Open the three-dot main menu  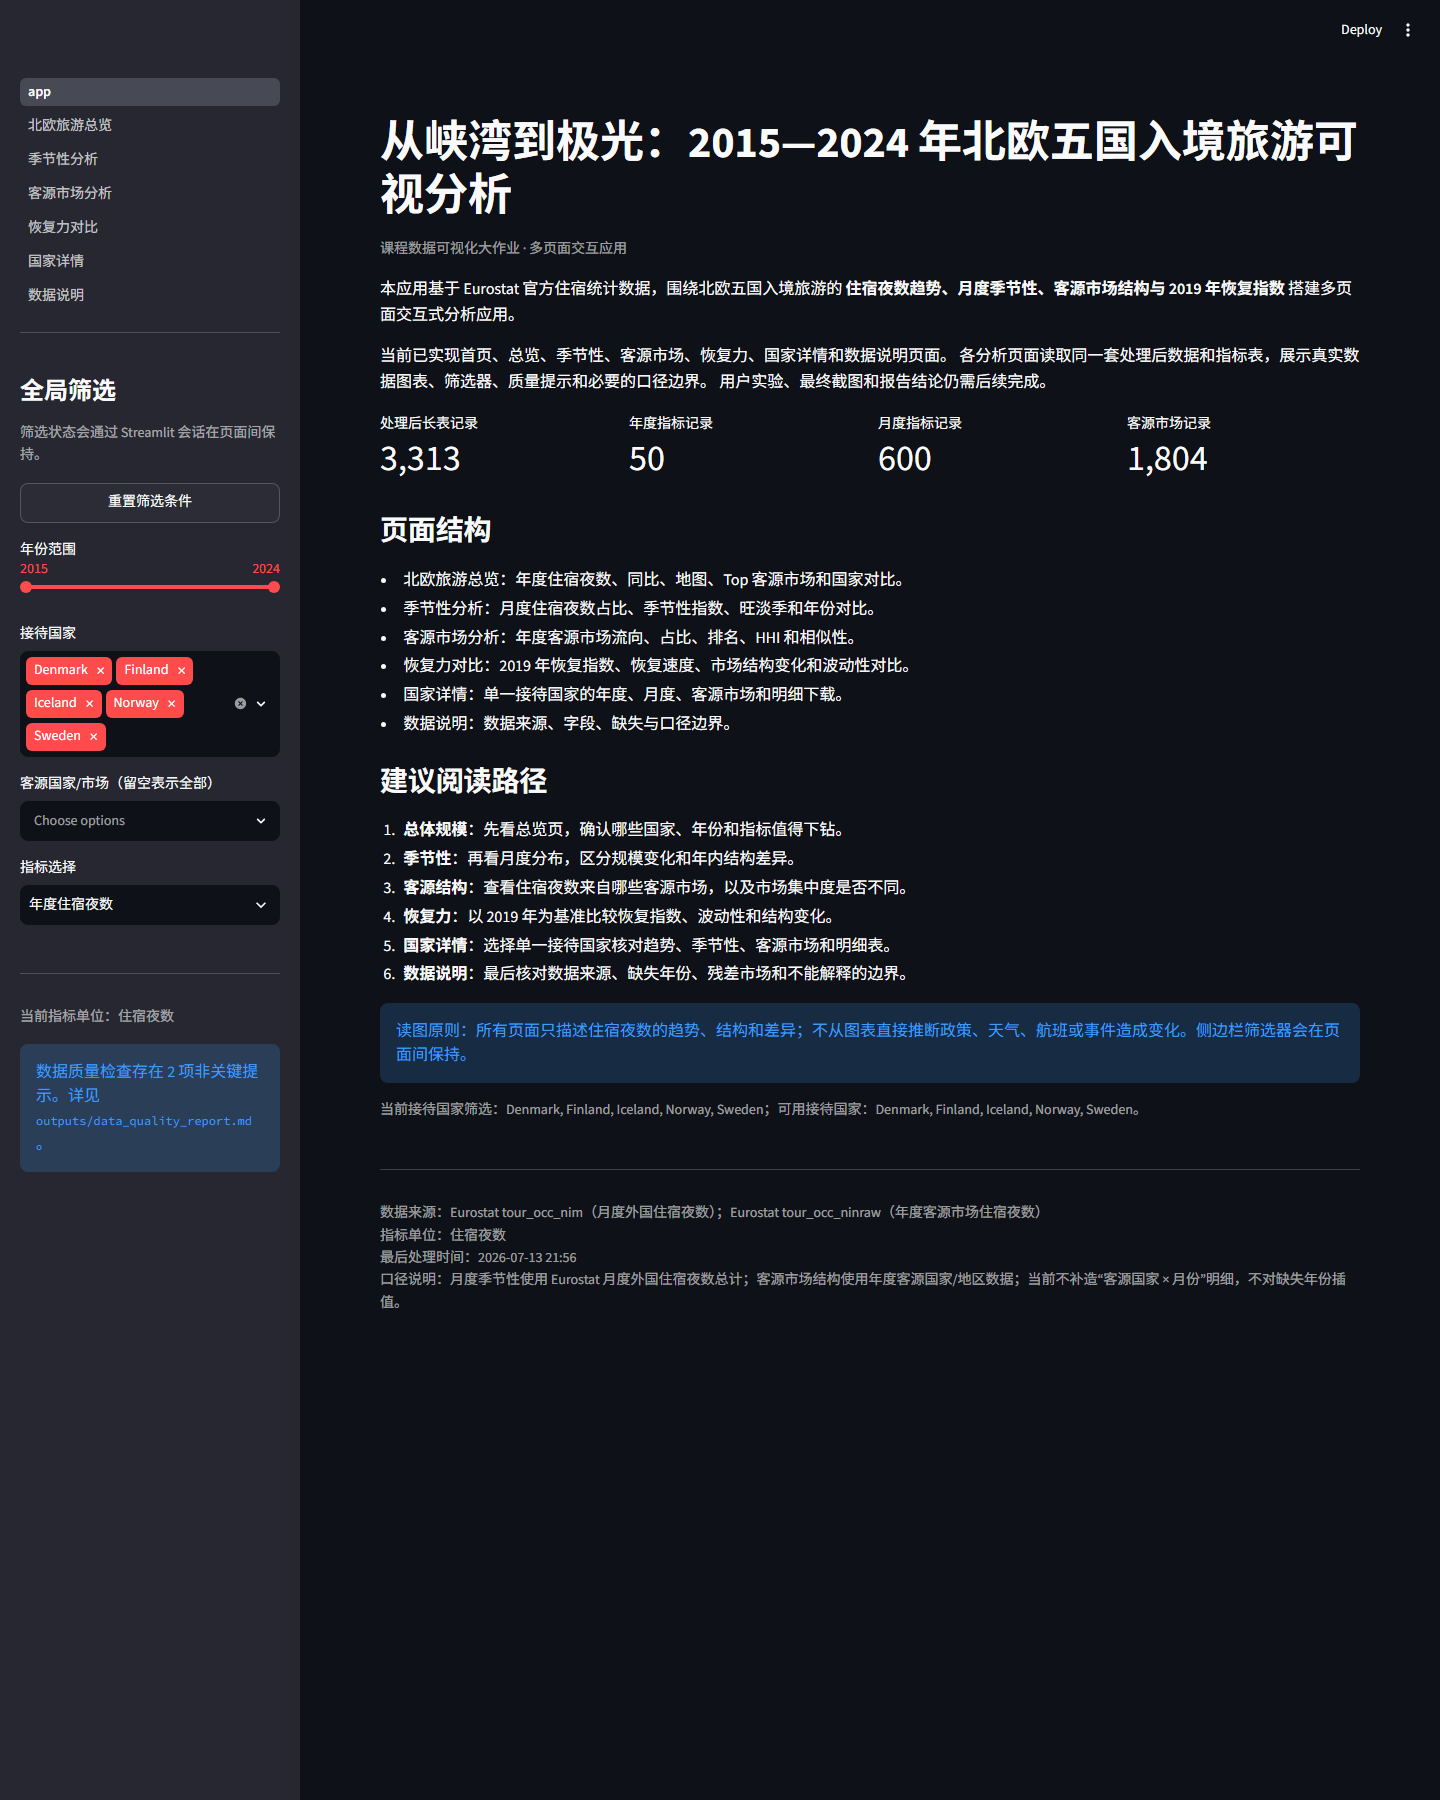click(1408, 30)
